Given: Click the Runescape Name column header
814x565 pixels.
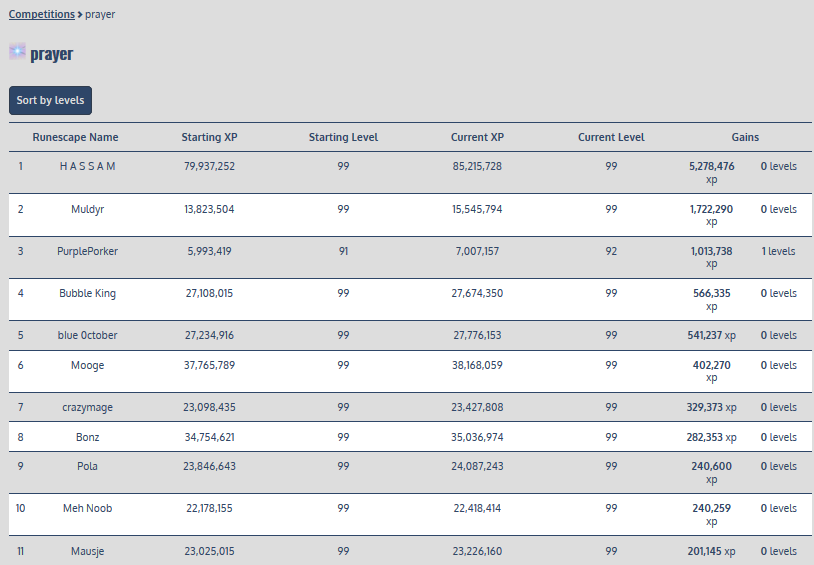Looking at the screenshot, I should 75,137.
